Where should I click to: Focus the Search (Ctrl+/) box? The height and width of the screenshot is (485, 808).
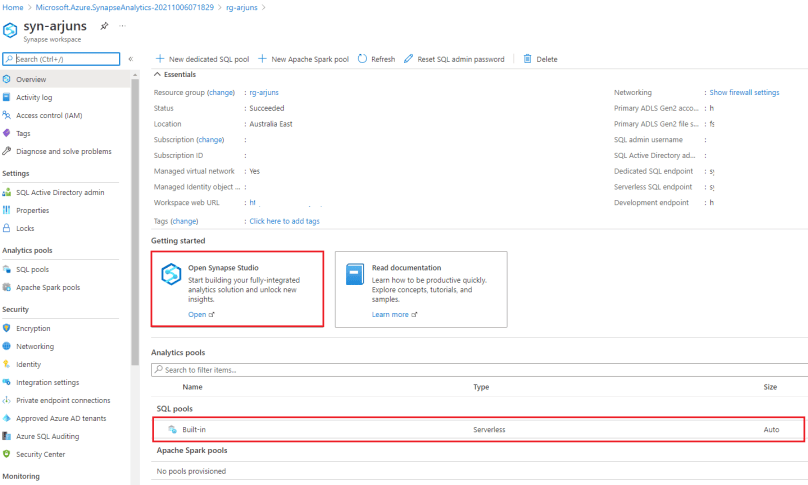(x=61, y=59)
